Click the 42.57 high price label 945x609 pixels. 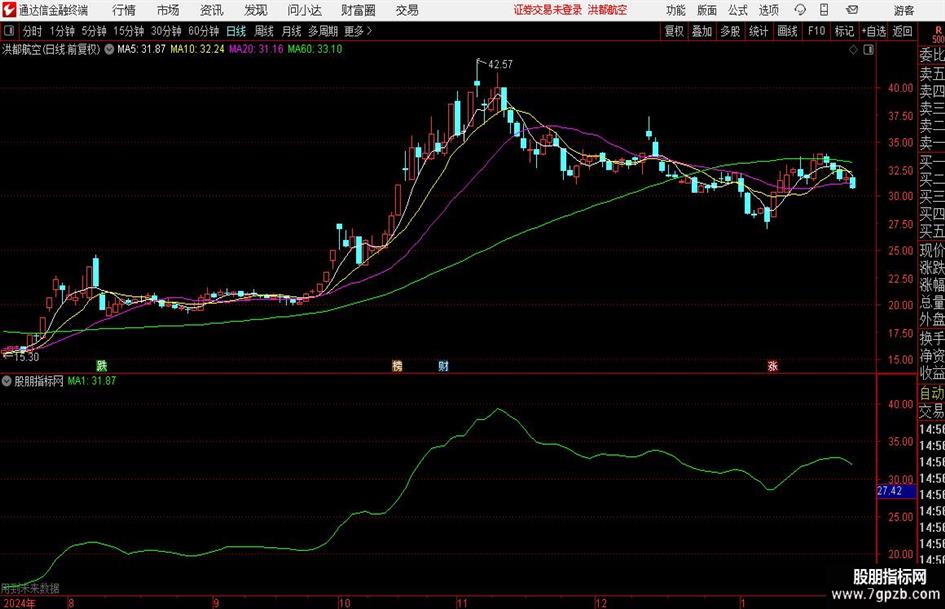click(500, 65)
